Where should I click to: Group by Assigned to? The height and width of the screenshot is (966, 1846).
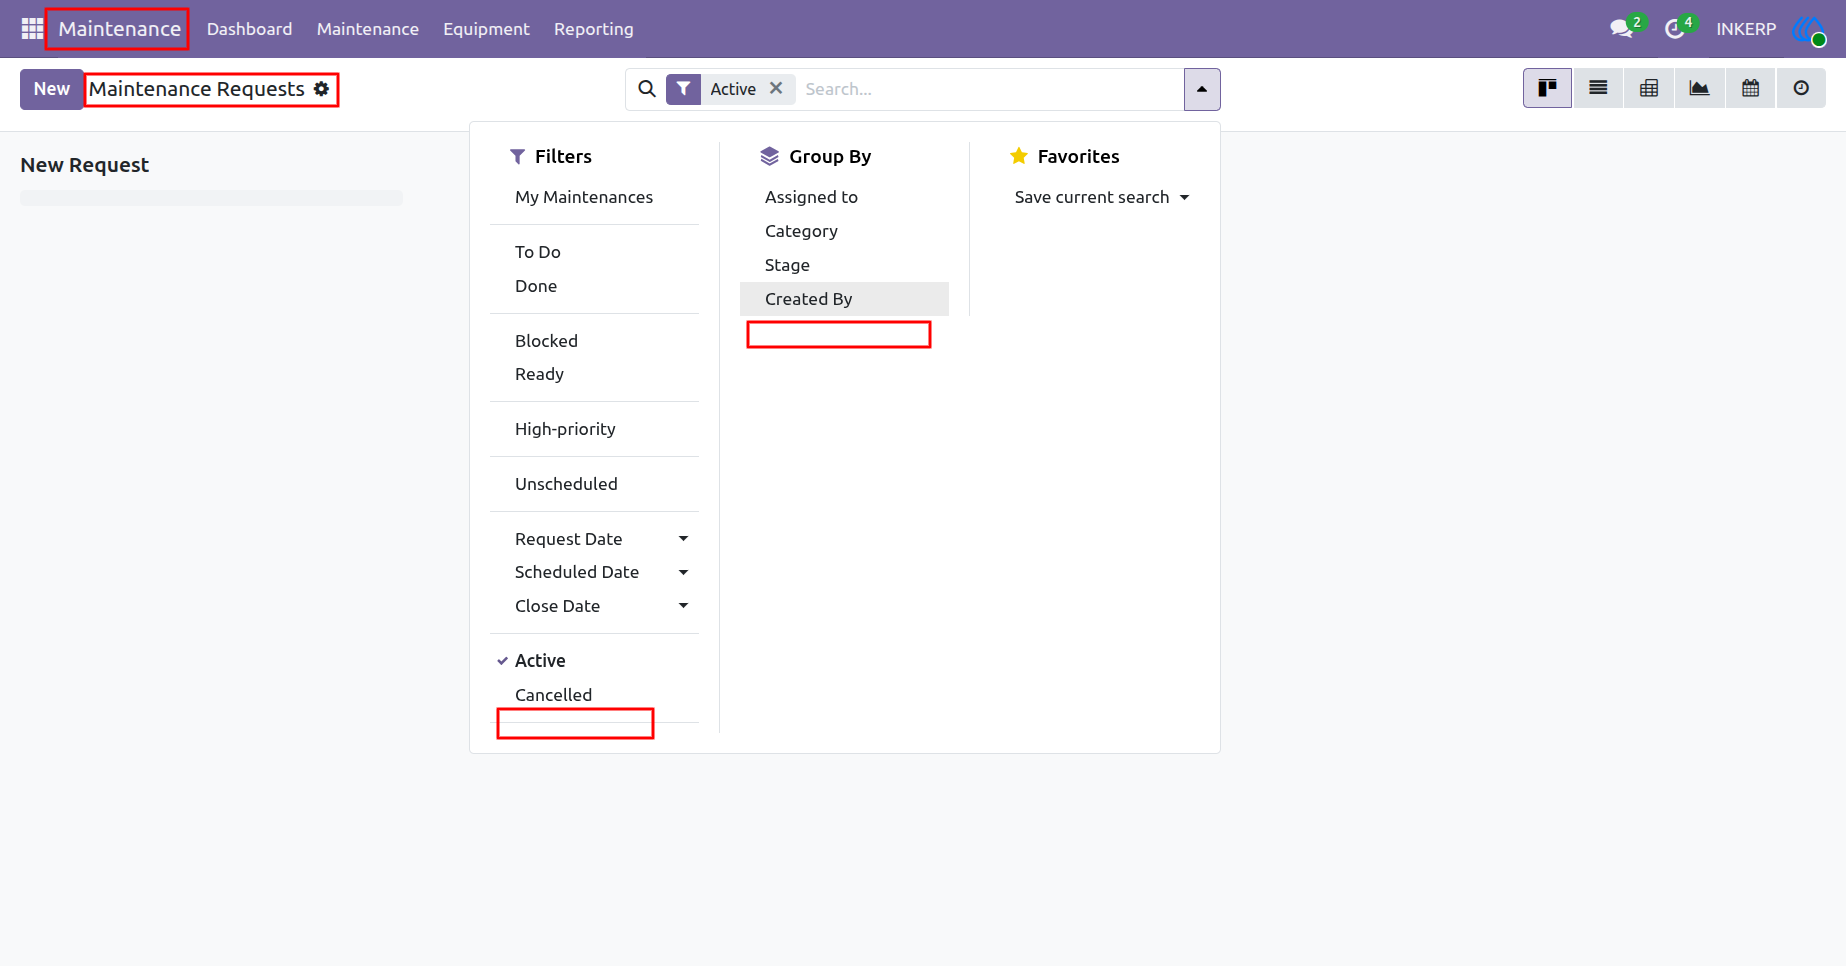[844, 197]
